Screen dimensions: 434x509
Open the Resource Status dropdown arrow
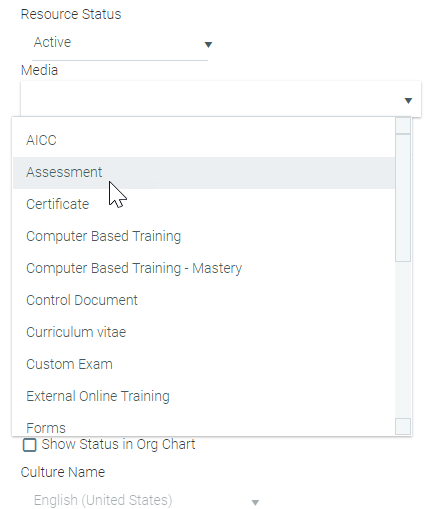[208, 45]
